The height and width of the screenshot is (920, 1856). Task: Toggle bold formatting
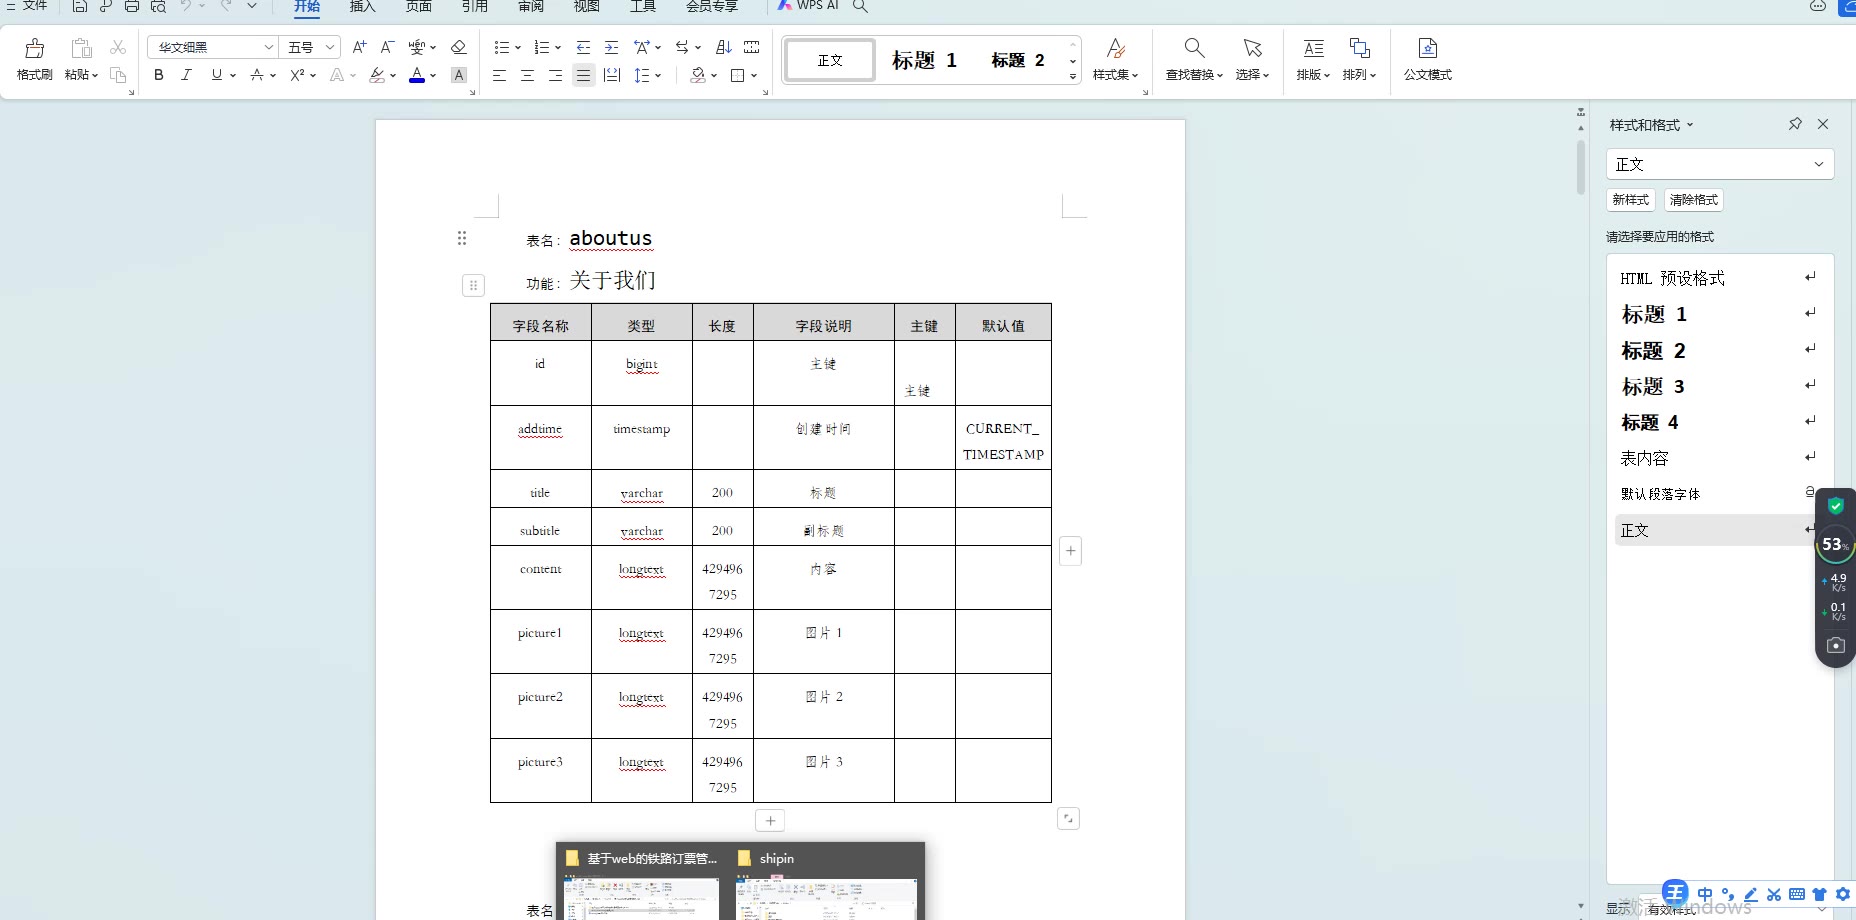point(159,75)
